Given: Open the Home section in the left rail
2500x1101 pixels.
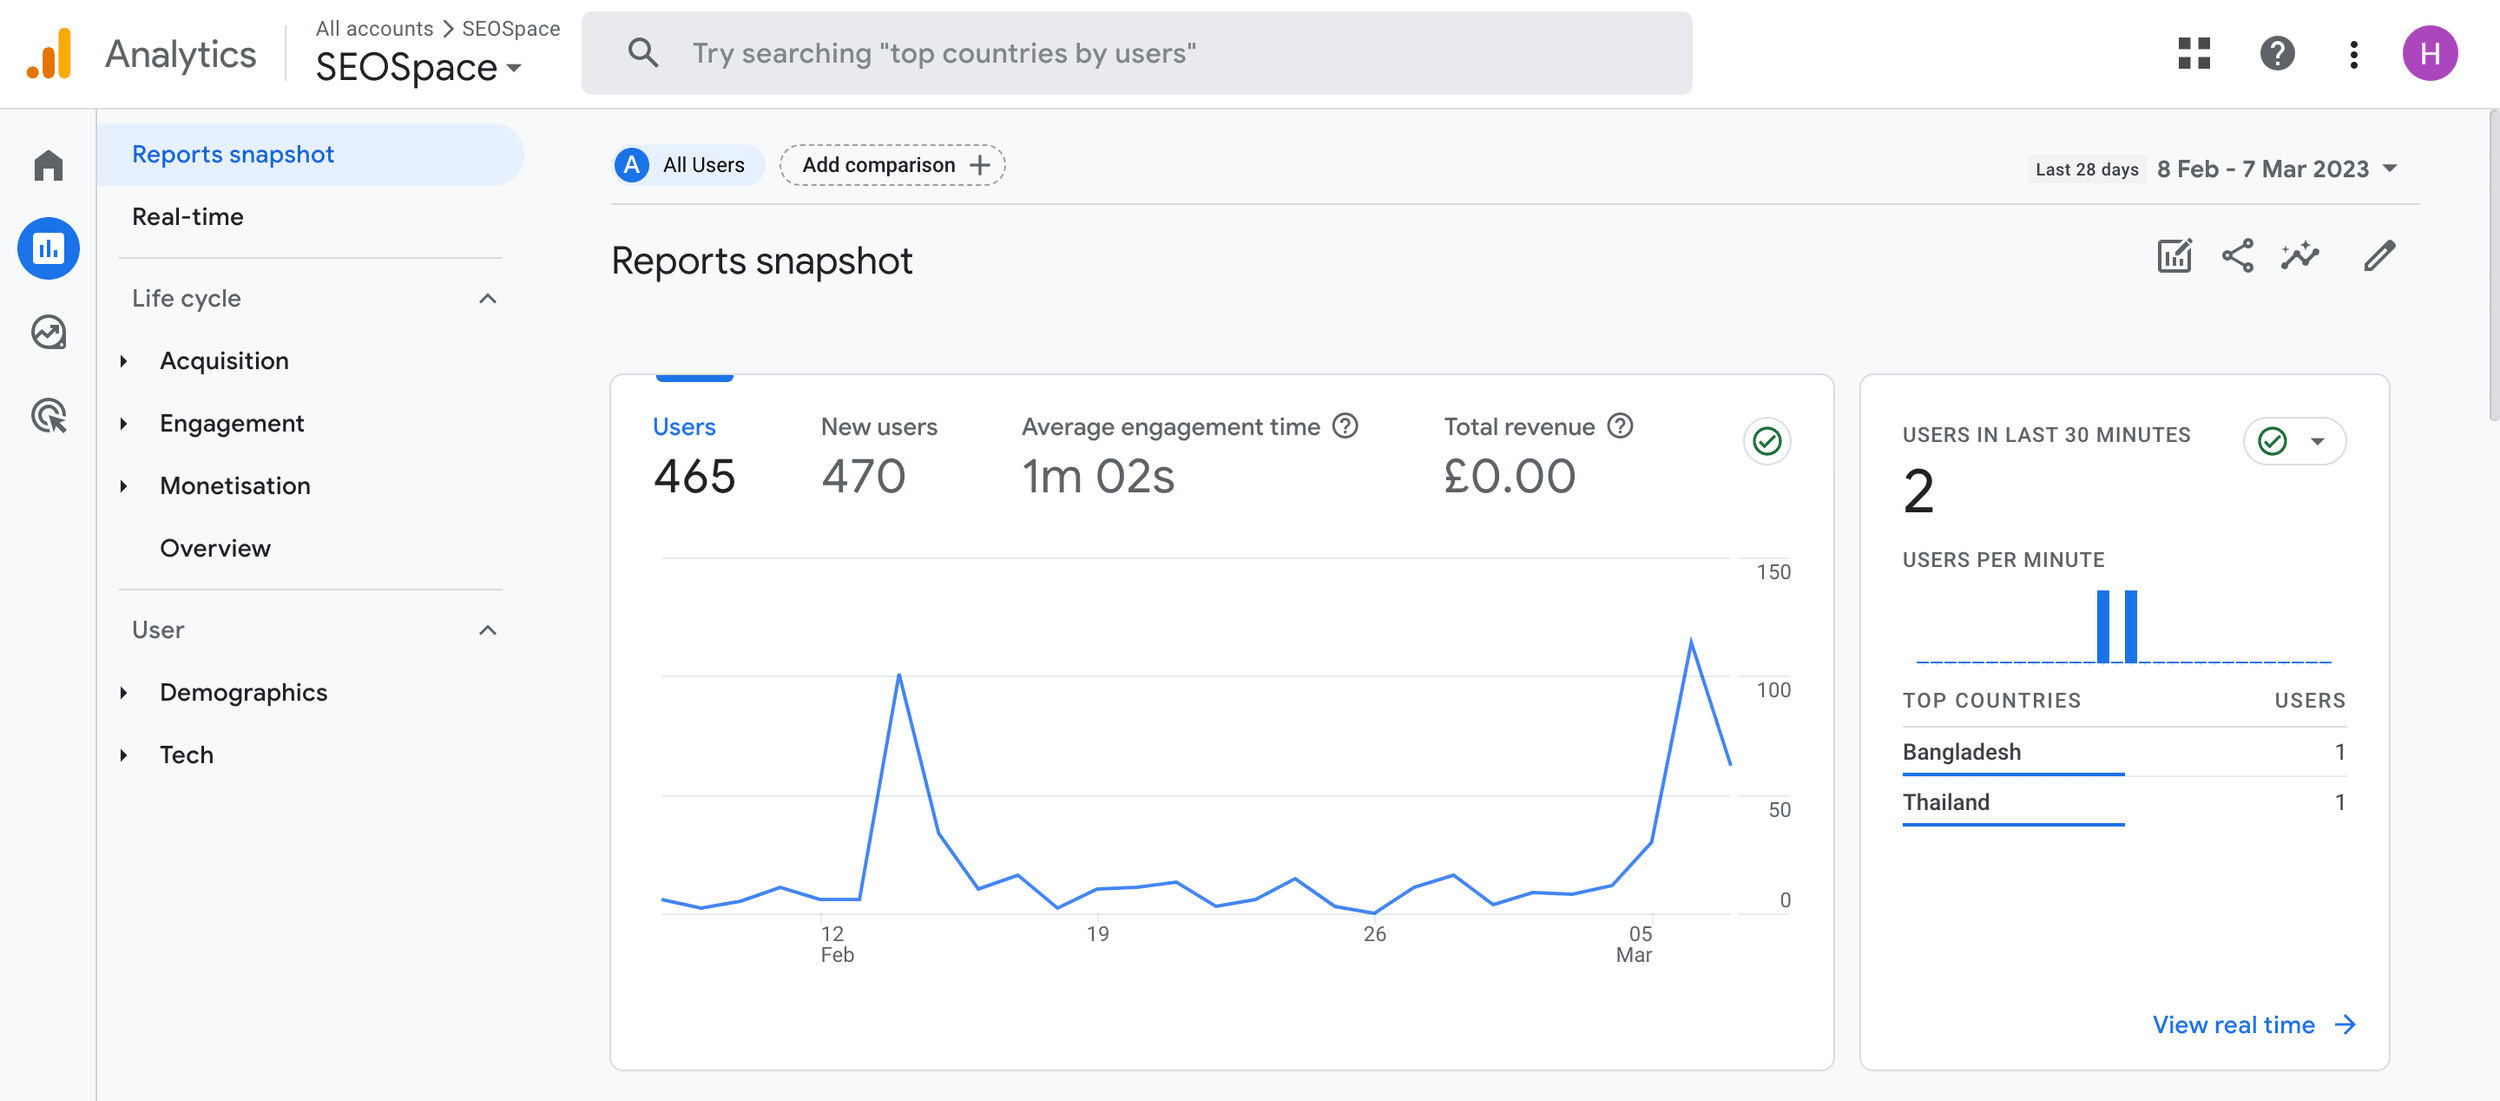Looking at the screenshot, I should click(x=48, y=165).
